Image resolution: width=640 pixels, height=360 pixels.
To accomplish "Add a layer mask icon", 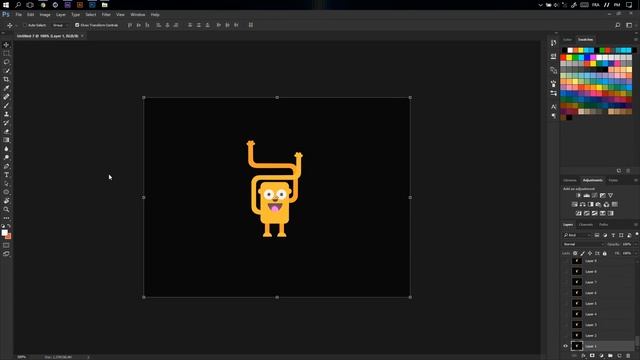I will 592,356.
